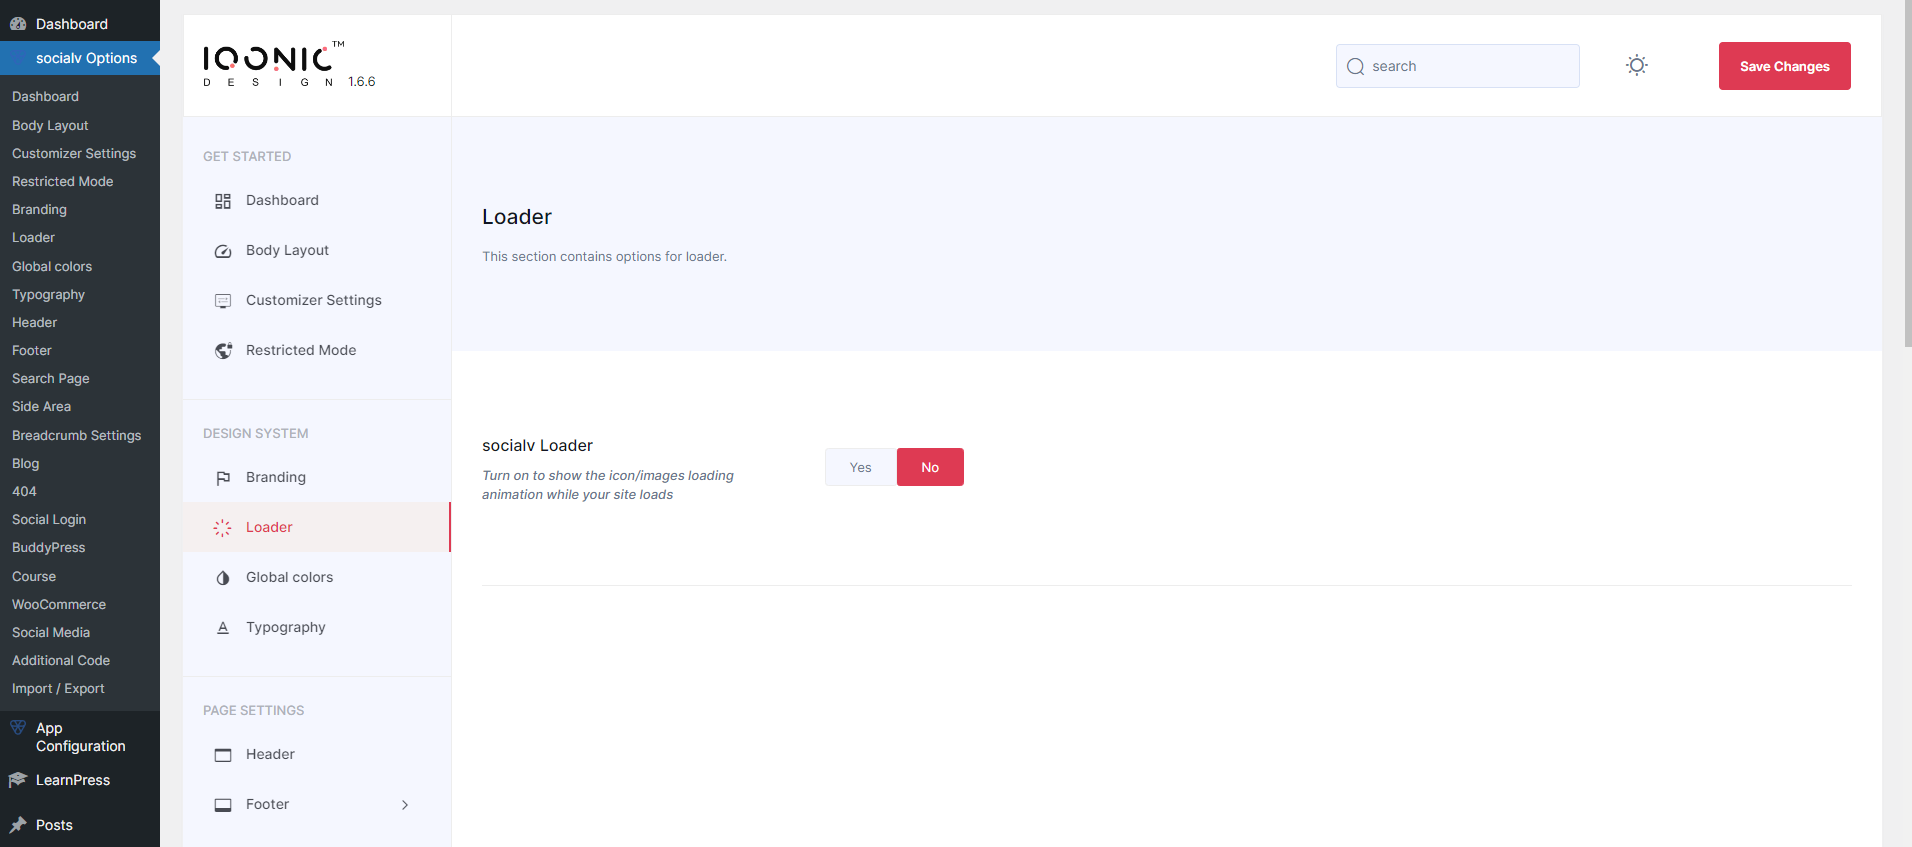
Task: Click the Restricted Mode globe icon
Action: (223, 351)
